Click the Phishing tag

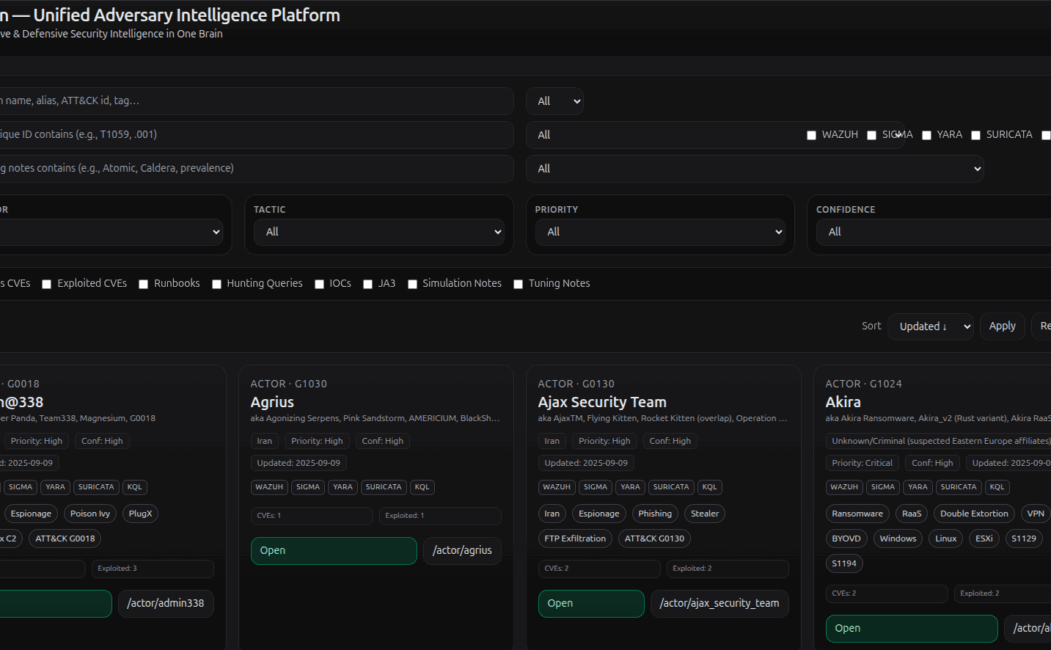point(655,514)
